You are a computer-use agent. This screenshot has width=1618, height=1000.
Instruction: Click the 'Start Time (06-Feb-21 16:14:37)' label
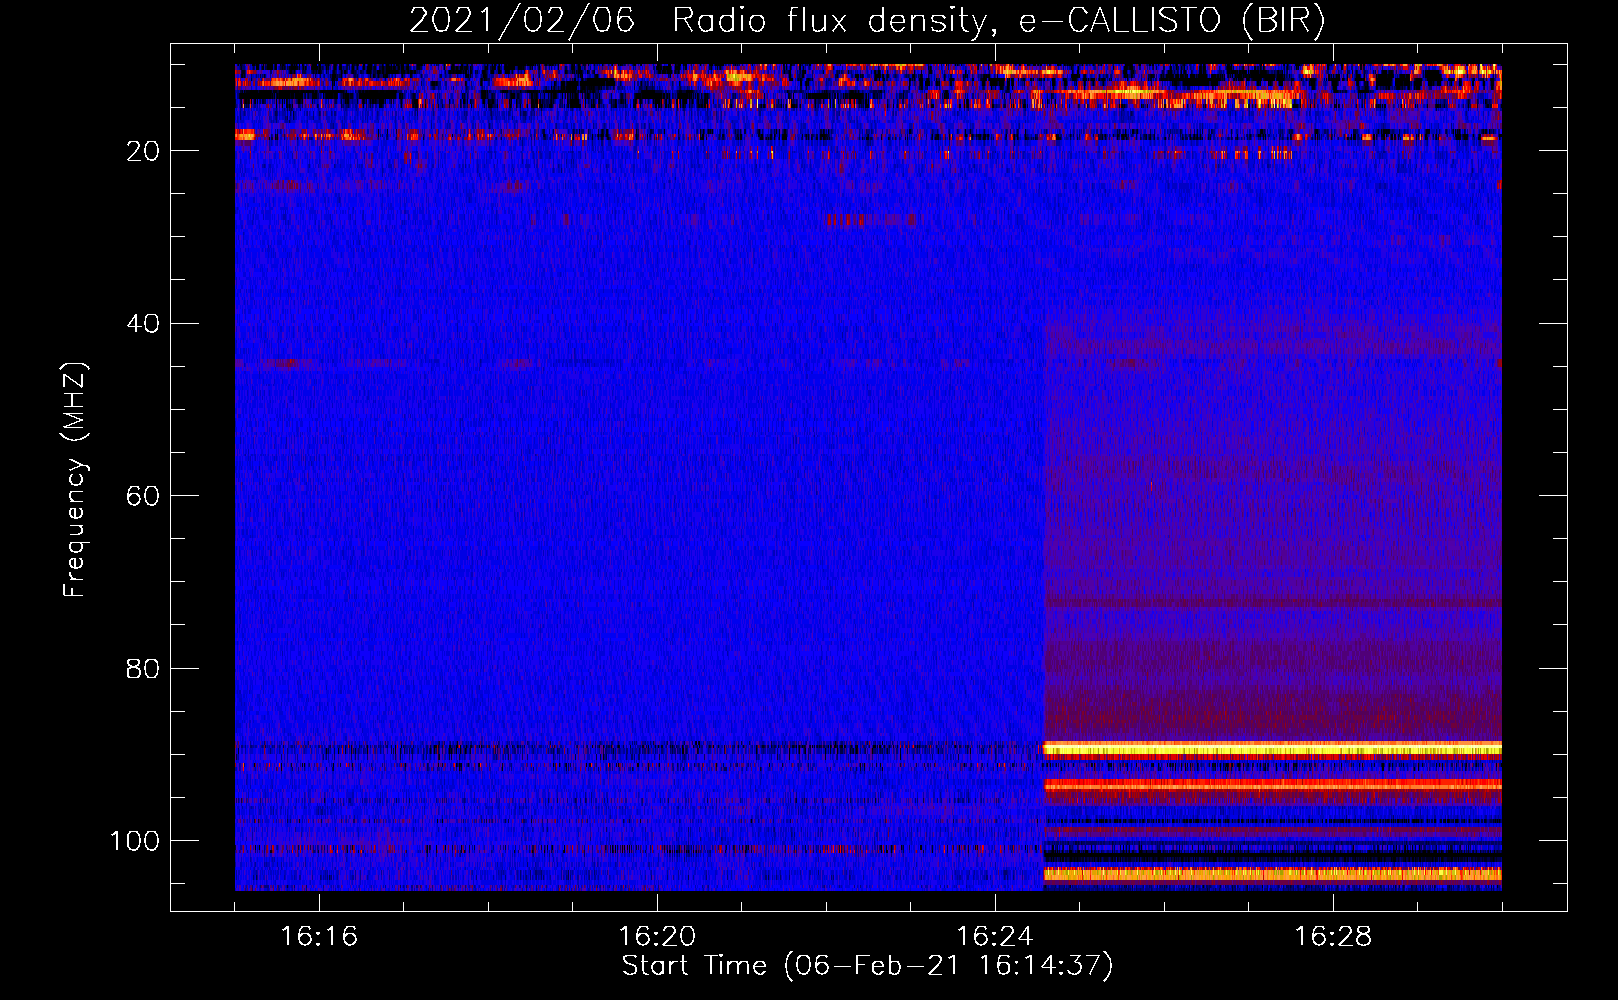[867, 966]
